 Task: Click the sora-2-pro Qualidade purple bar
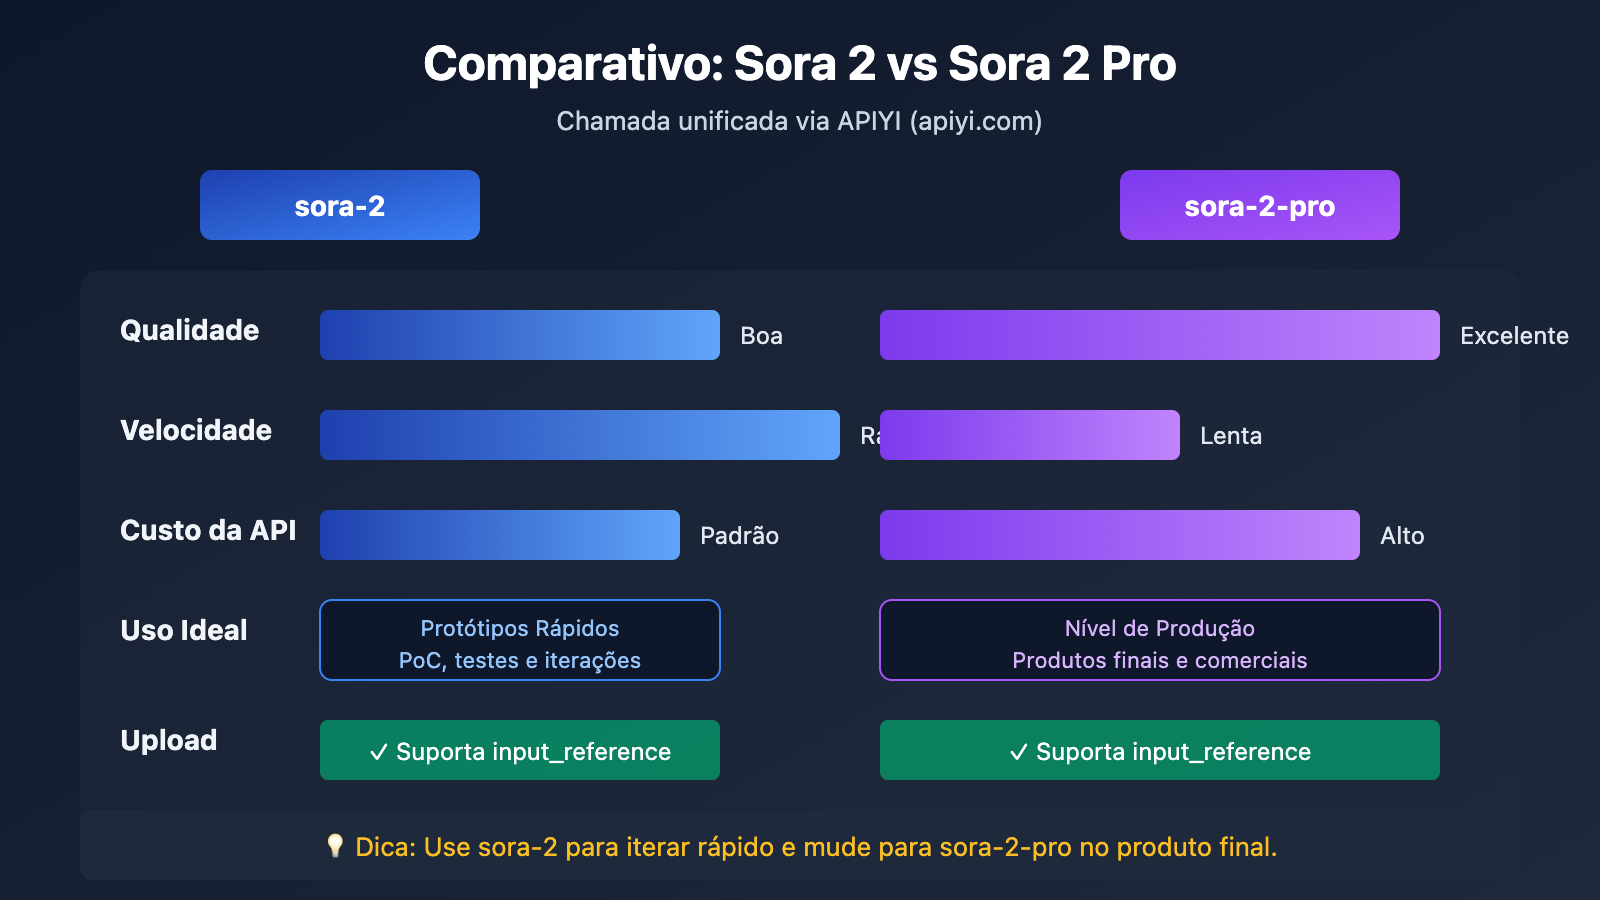1159,335
